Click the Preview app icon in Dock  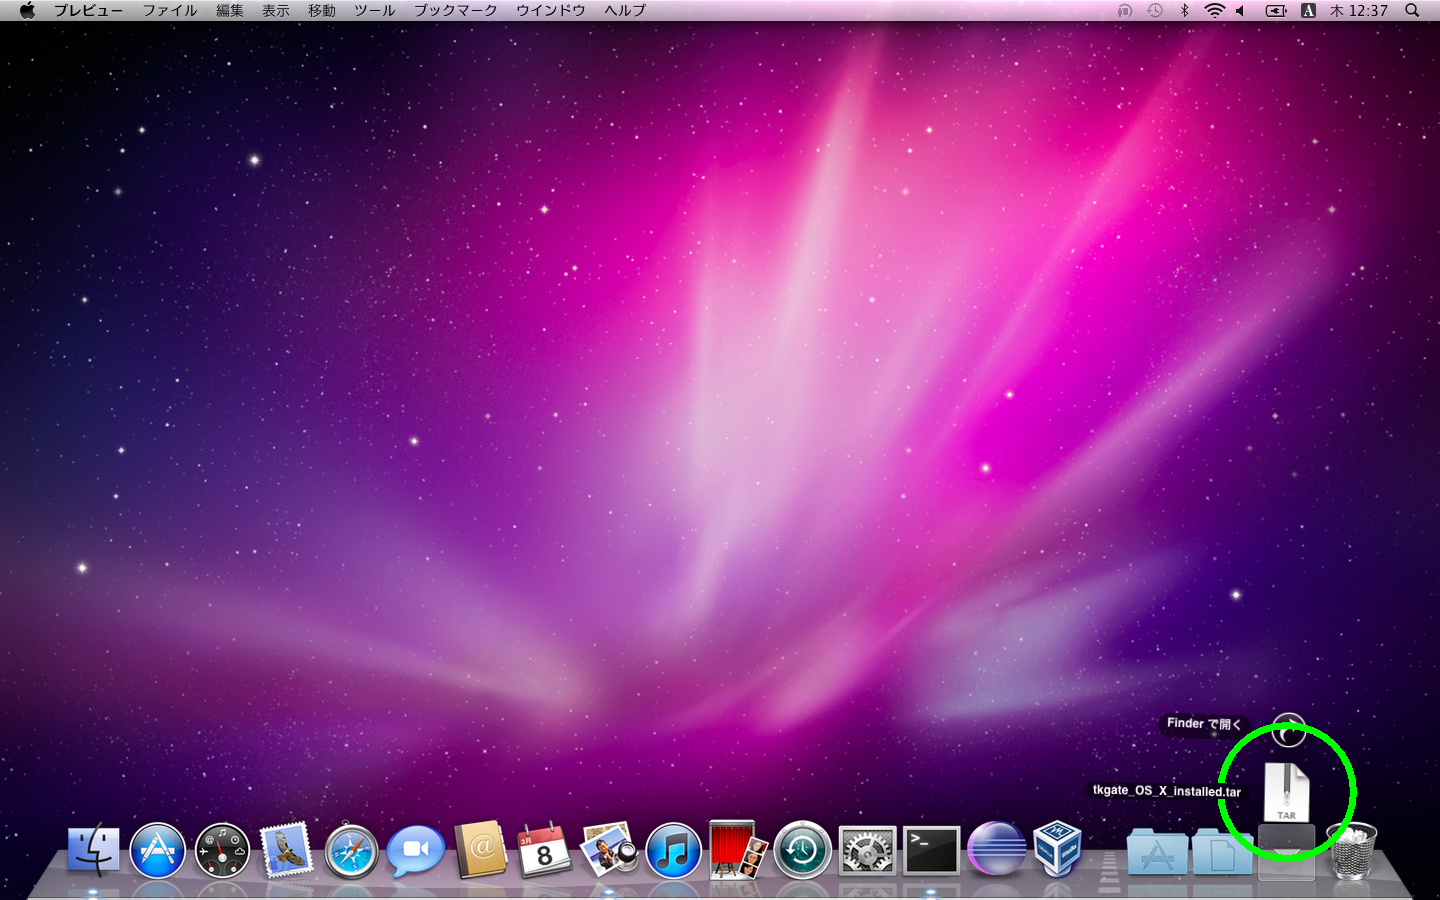pos(609,849)
